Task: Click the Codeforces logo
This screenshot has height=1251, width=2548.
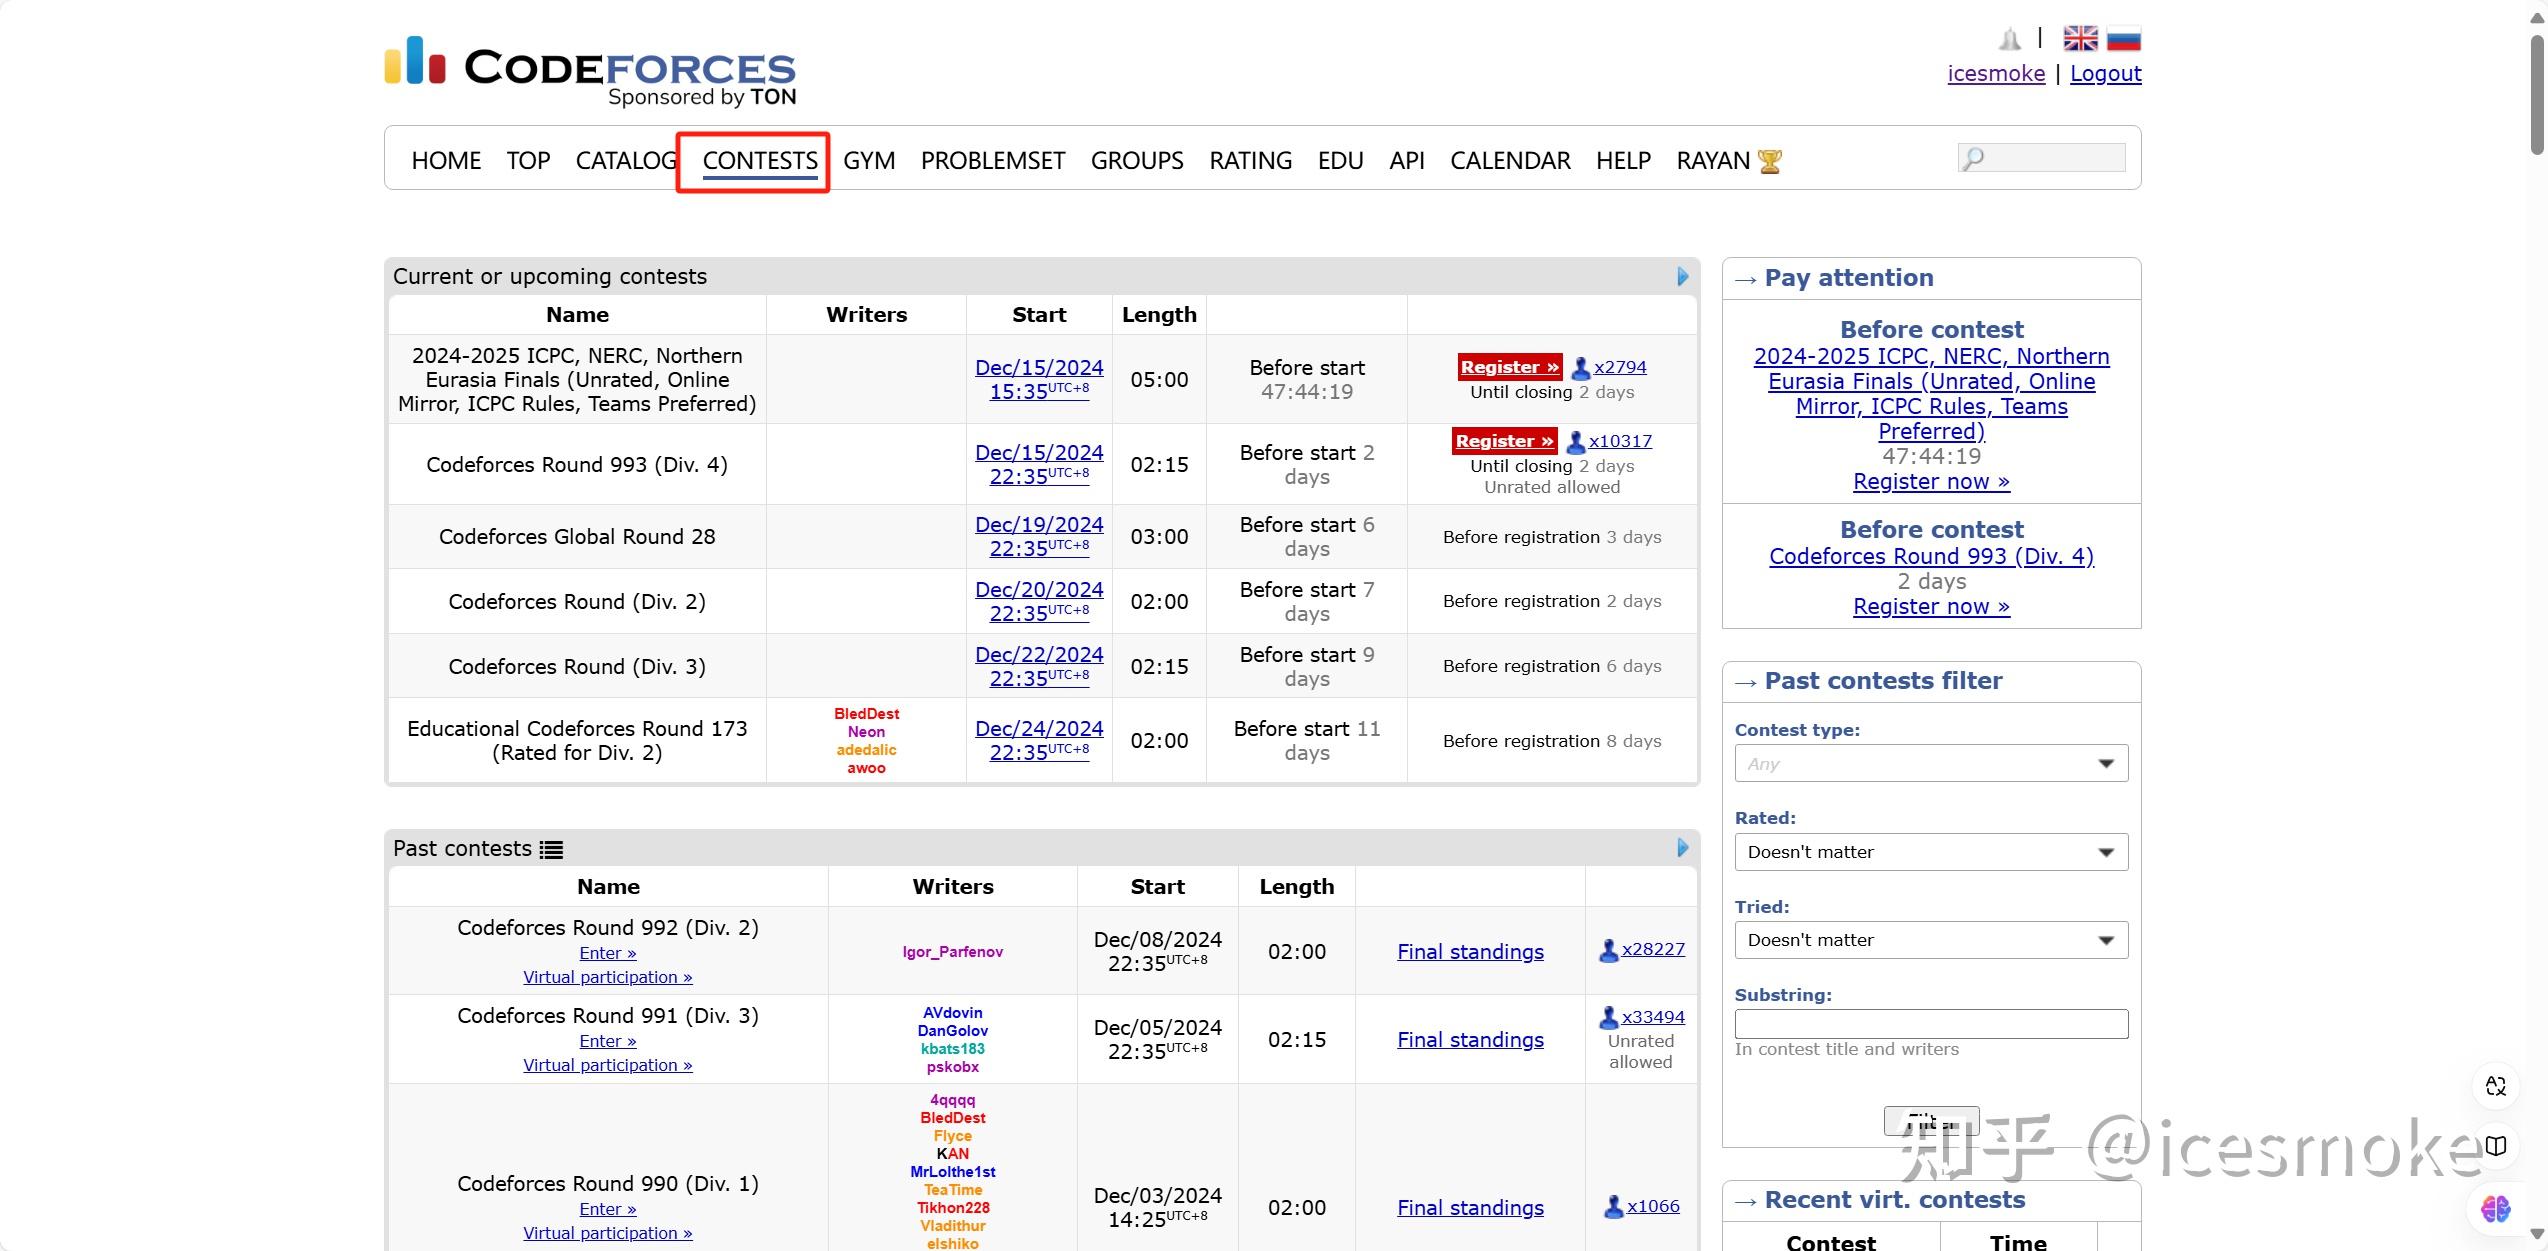Action: click(x=590, y=70)
